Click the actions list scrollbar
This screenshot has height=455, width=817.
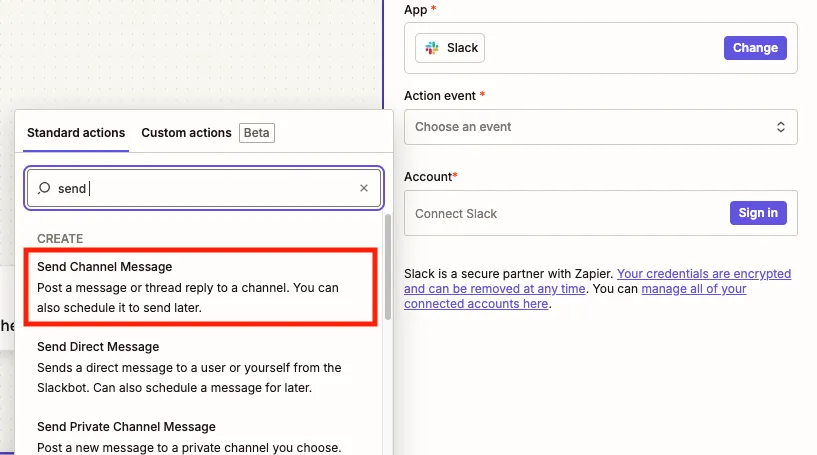[388, 266]
